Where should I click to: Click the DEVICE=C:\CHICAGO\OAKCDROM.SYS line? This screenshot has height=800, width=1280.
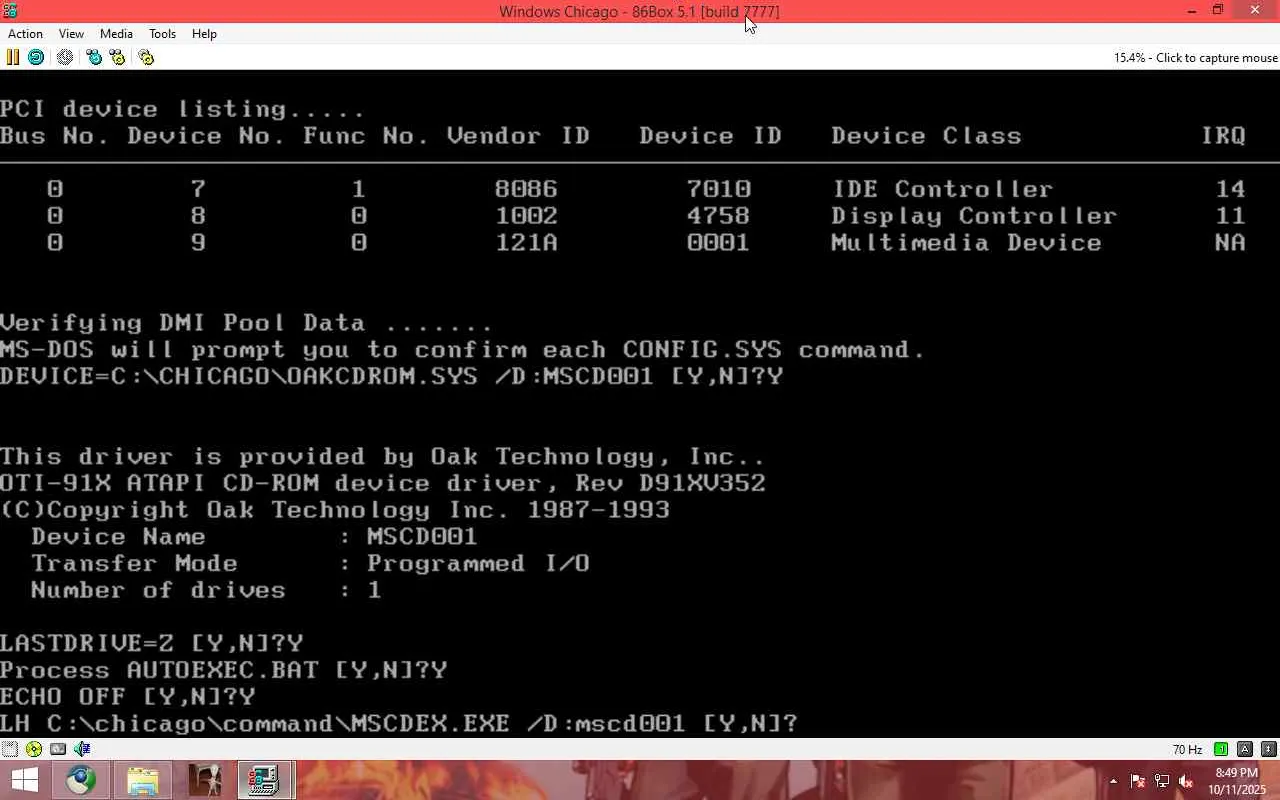tap(391, 376)
